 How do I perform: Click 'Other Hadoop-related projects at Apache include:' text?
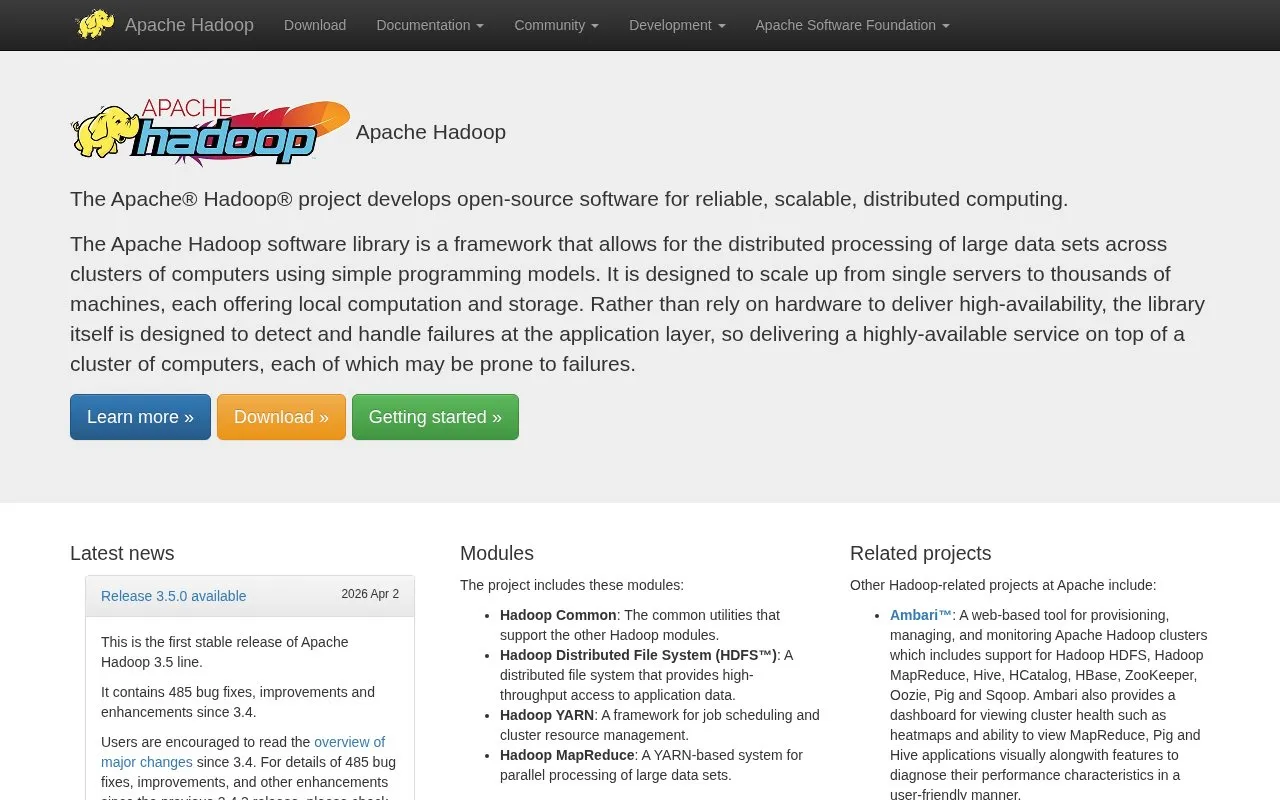tap(1003, 585)
